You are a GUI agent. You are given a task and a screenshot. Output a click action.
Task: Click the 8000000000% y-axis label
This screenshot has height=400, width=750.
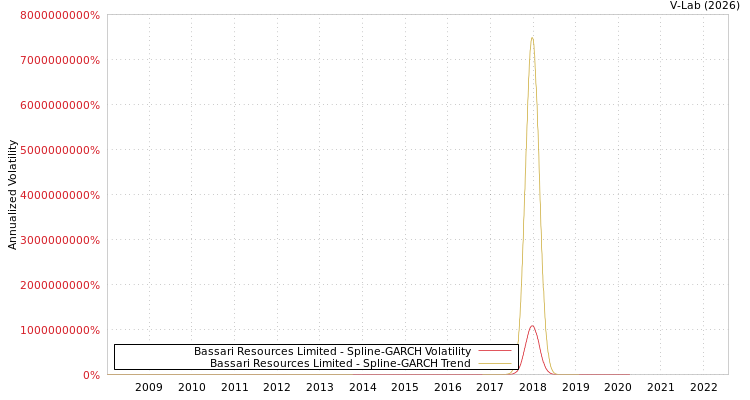pos(60,15)
